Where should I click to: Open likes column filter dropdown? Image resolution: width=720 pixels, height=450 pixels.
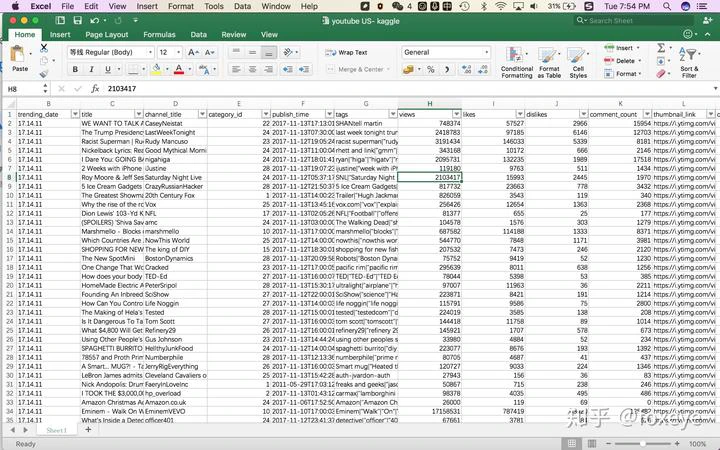pyautogui.click(x=520, y=114)
